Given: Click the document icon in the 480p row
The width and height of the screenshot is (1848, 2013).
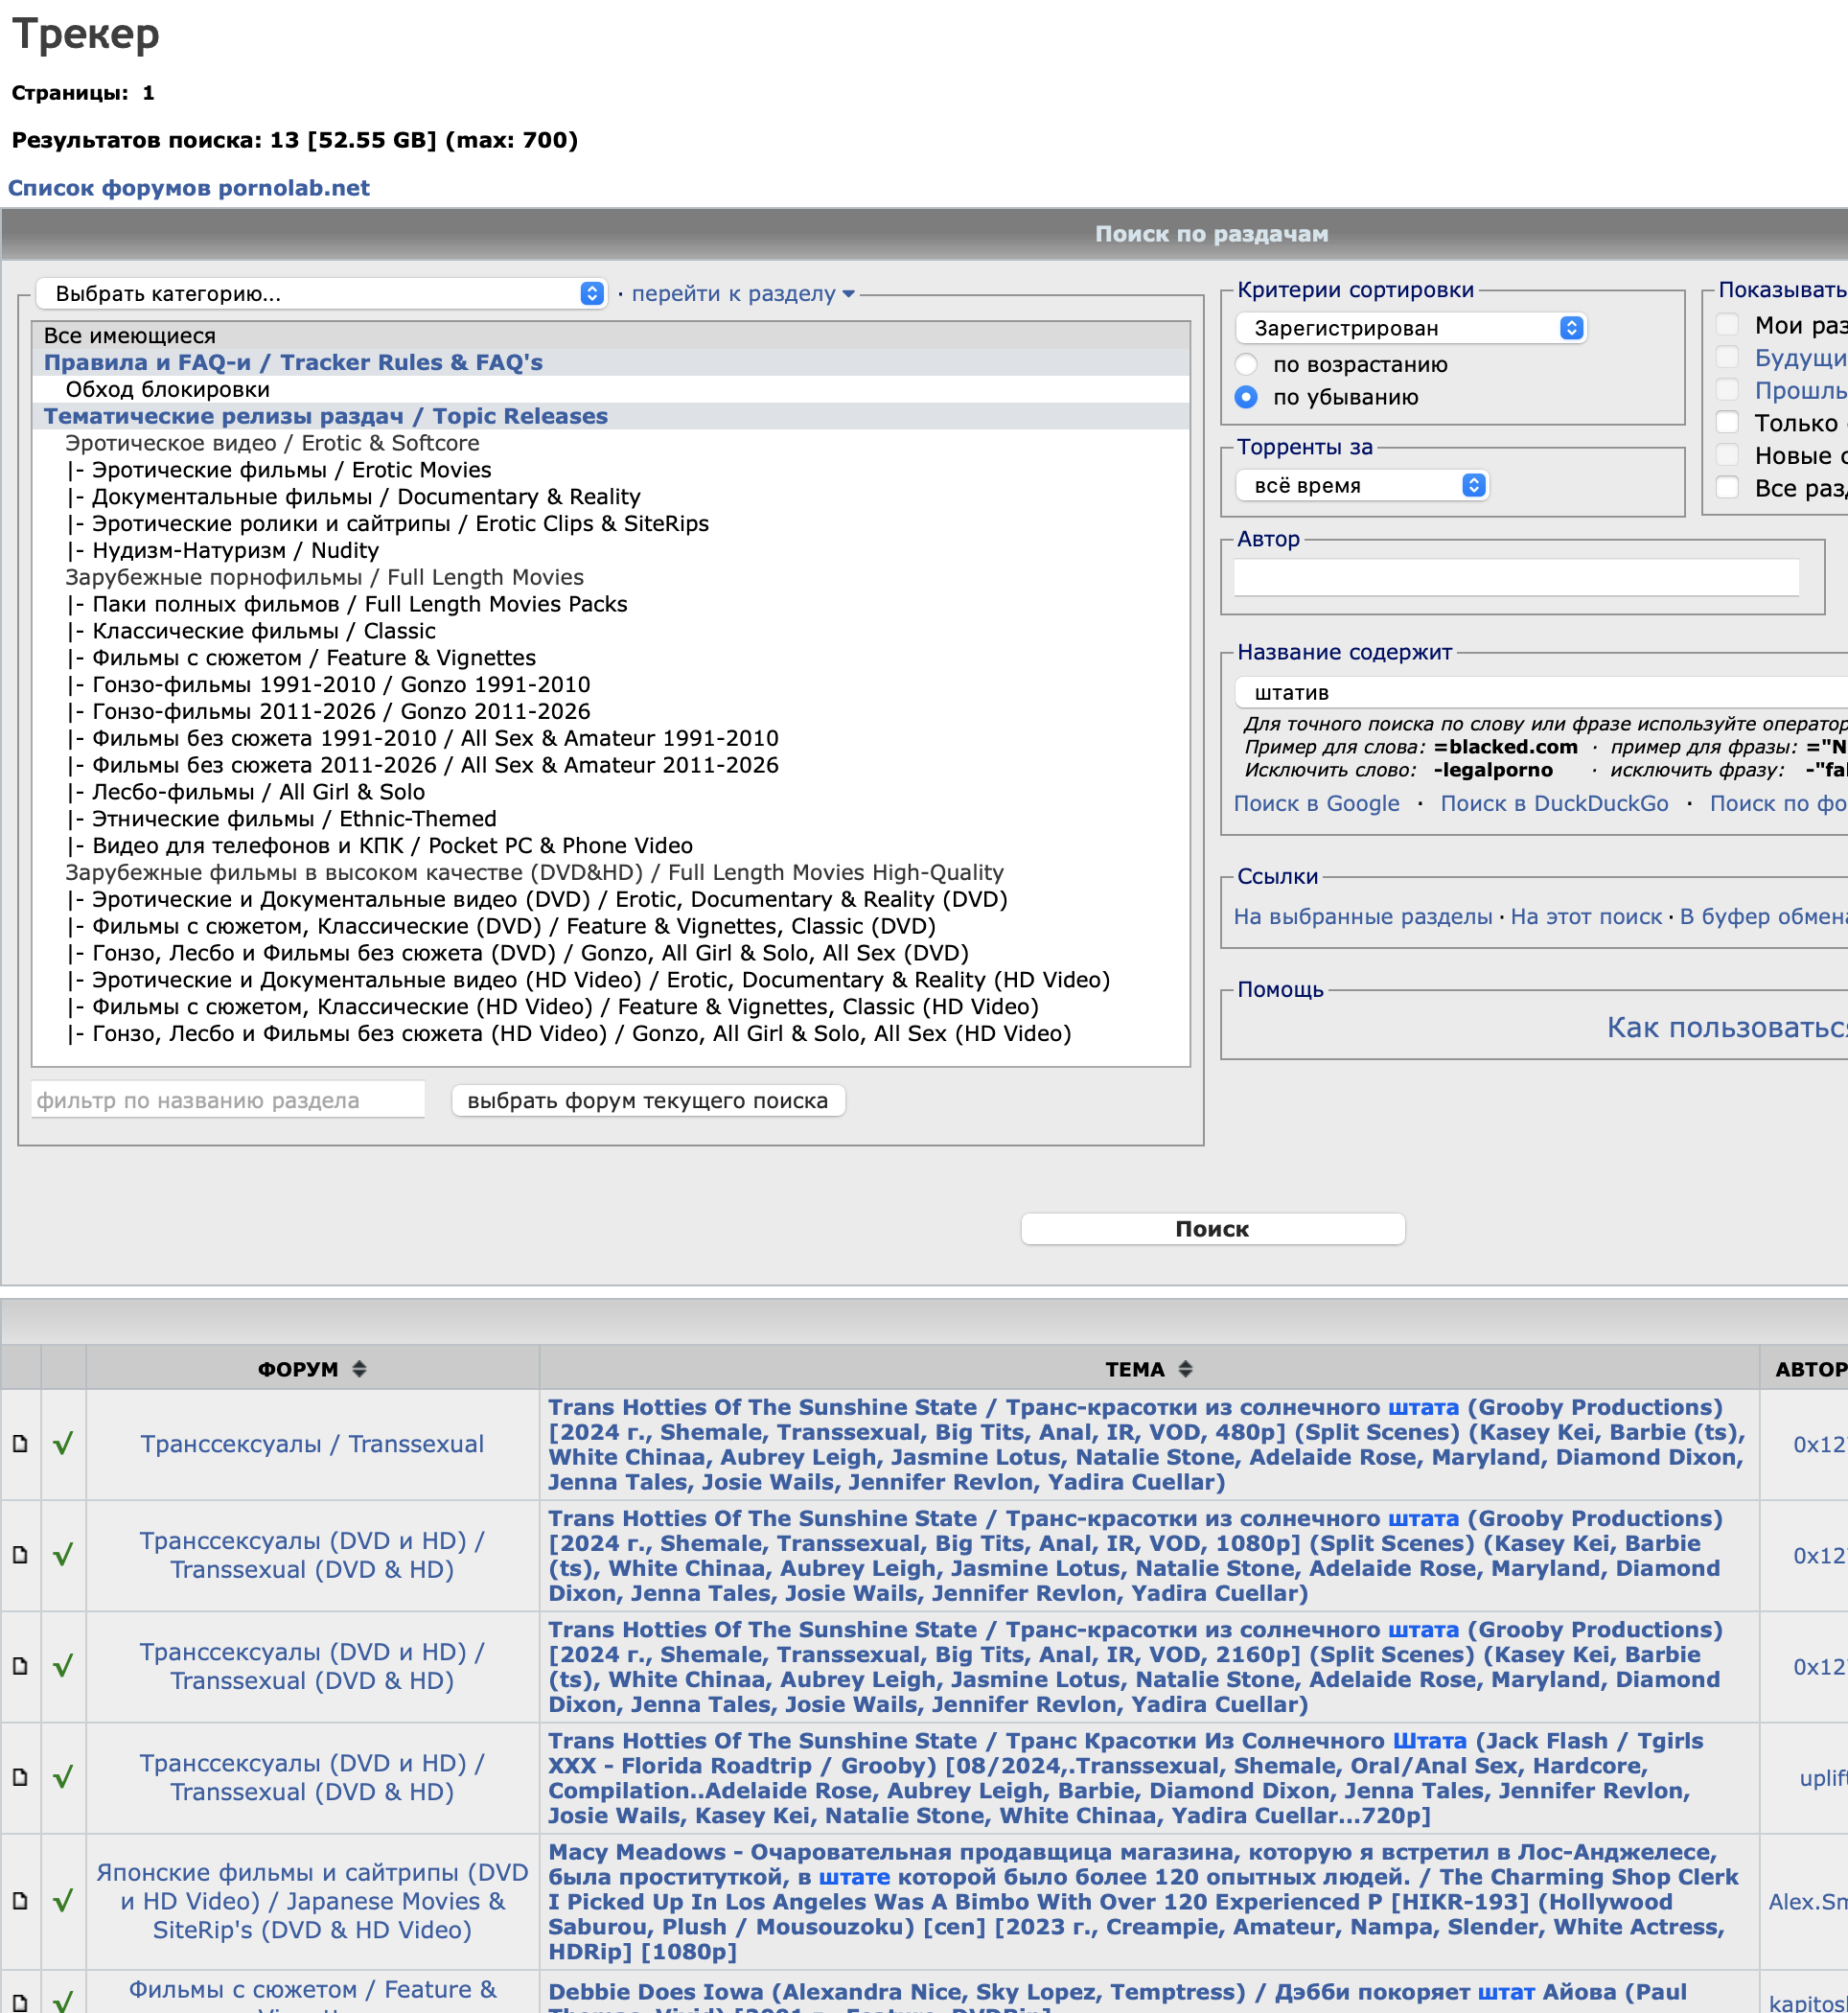Looking at the screenshot, I should click(20, 1444).
